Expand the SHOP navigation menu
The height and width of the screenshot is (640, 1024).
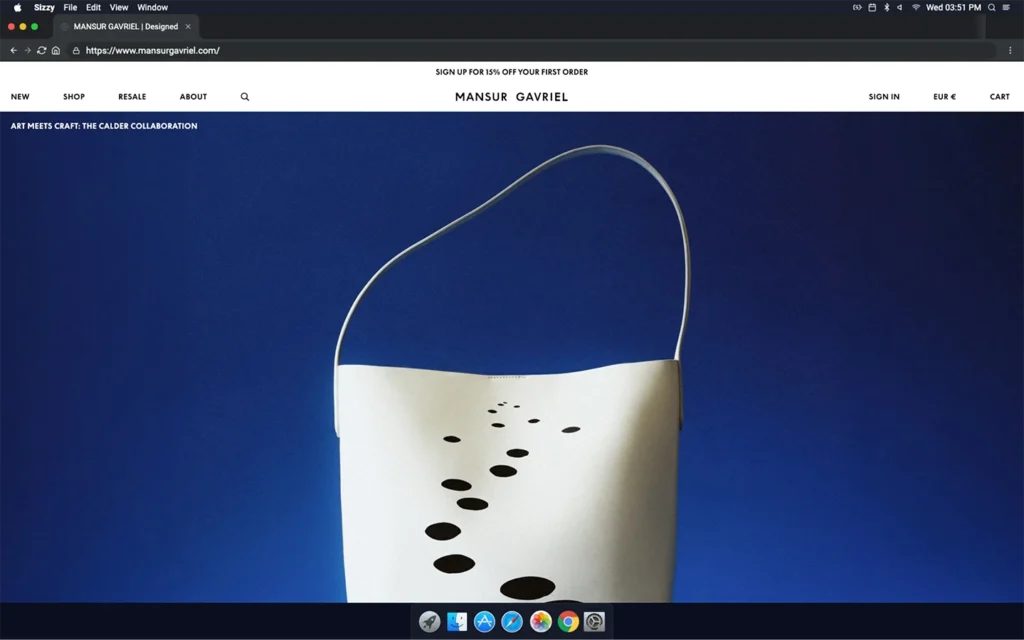point(74,97)
